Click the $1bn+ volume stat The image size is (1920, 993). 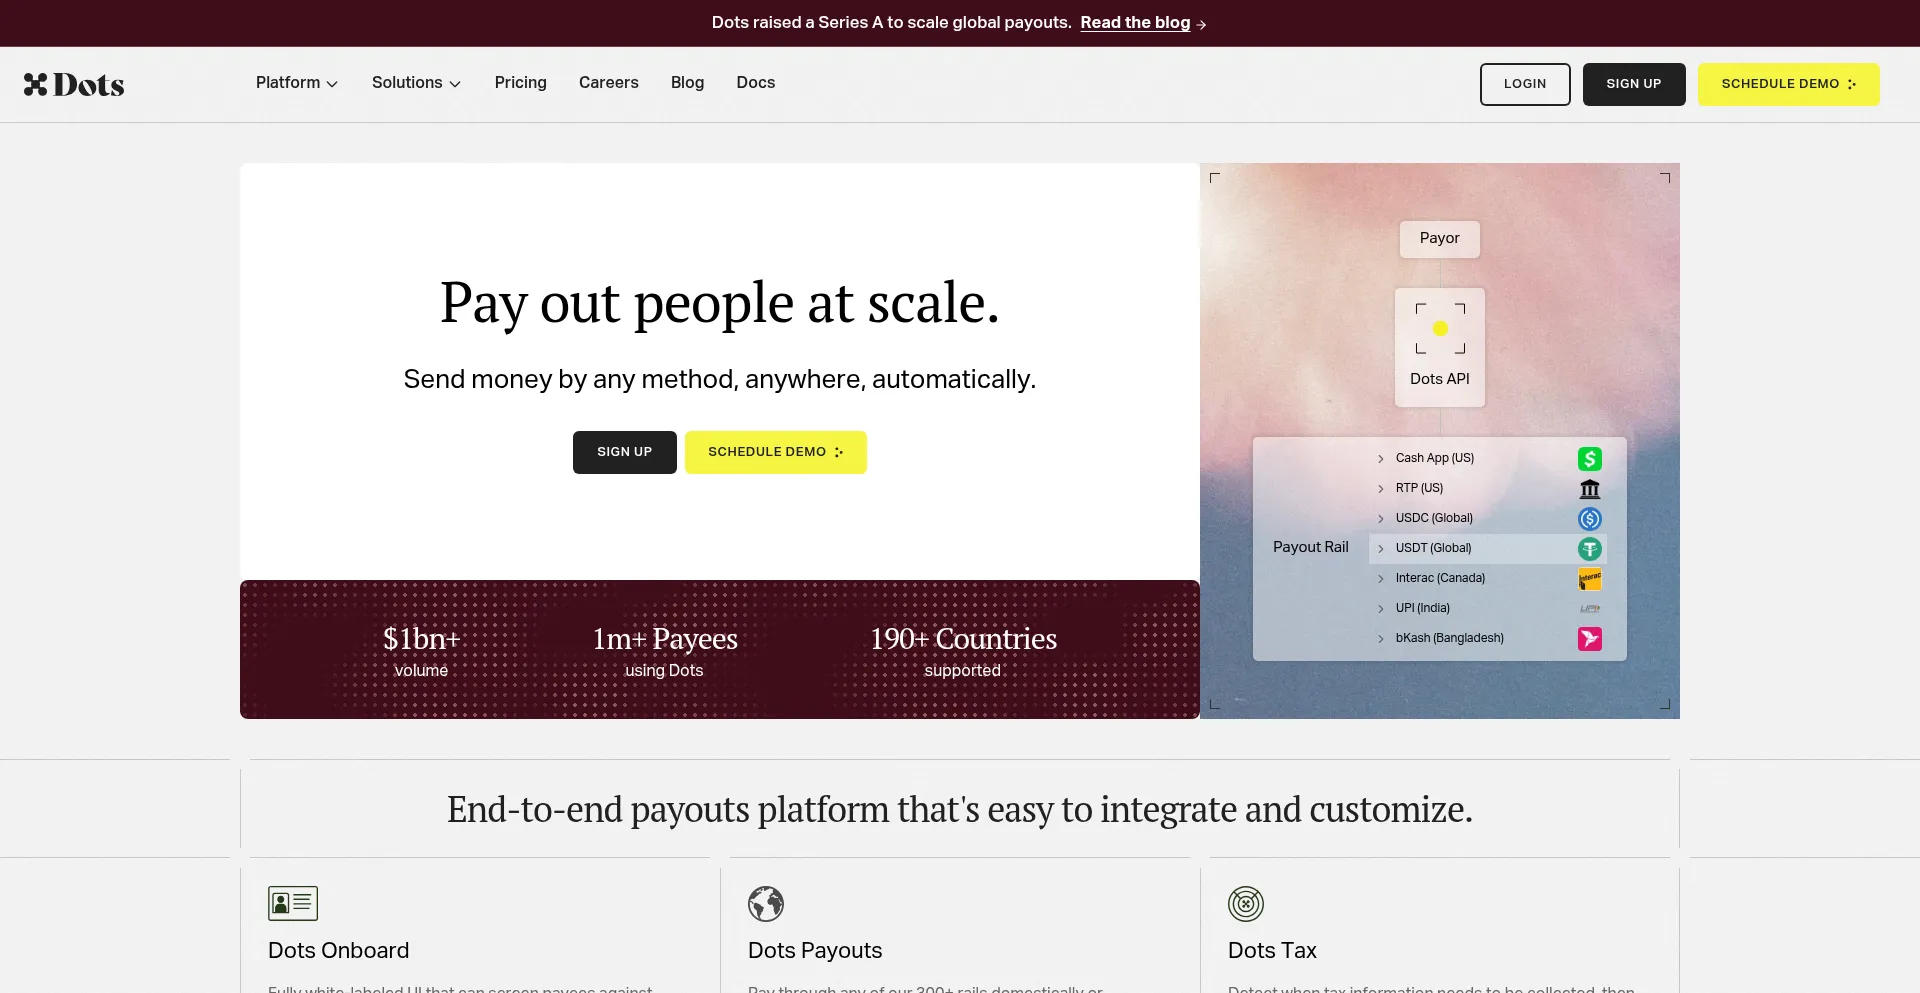421,651
